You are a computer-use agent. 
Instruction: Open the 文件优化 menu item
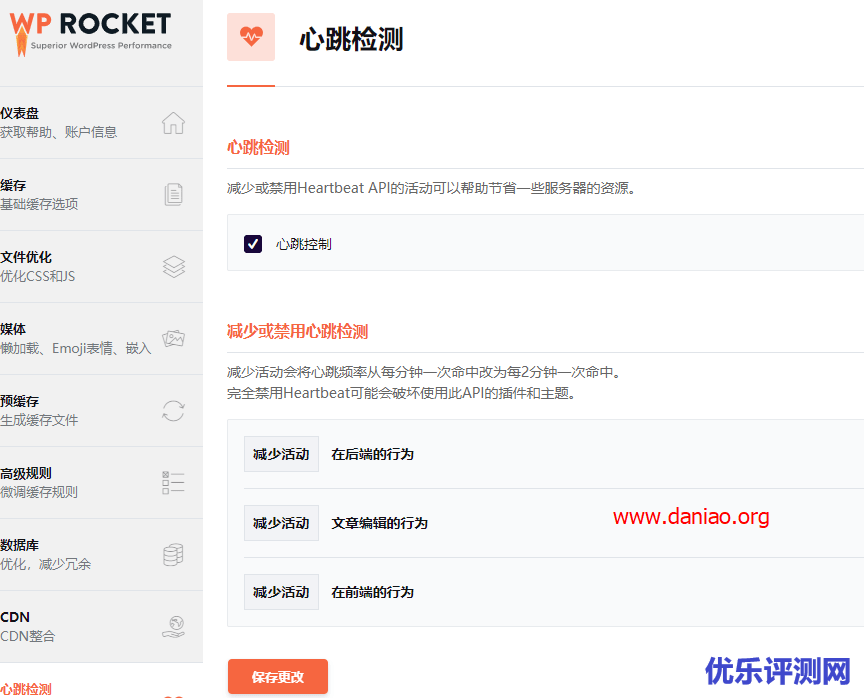[101, 267]
